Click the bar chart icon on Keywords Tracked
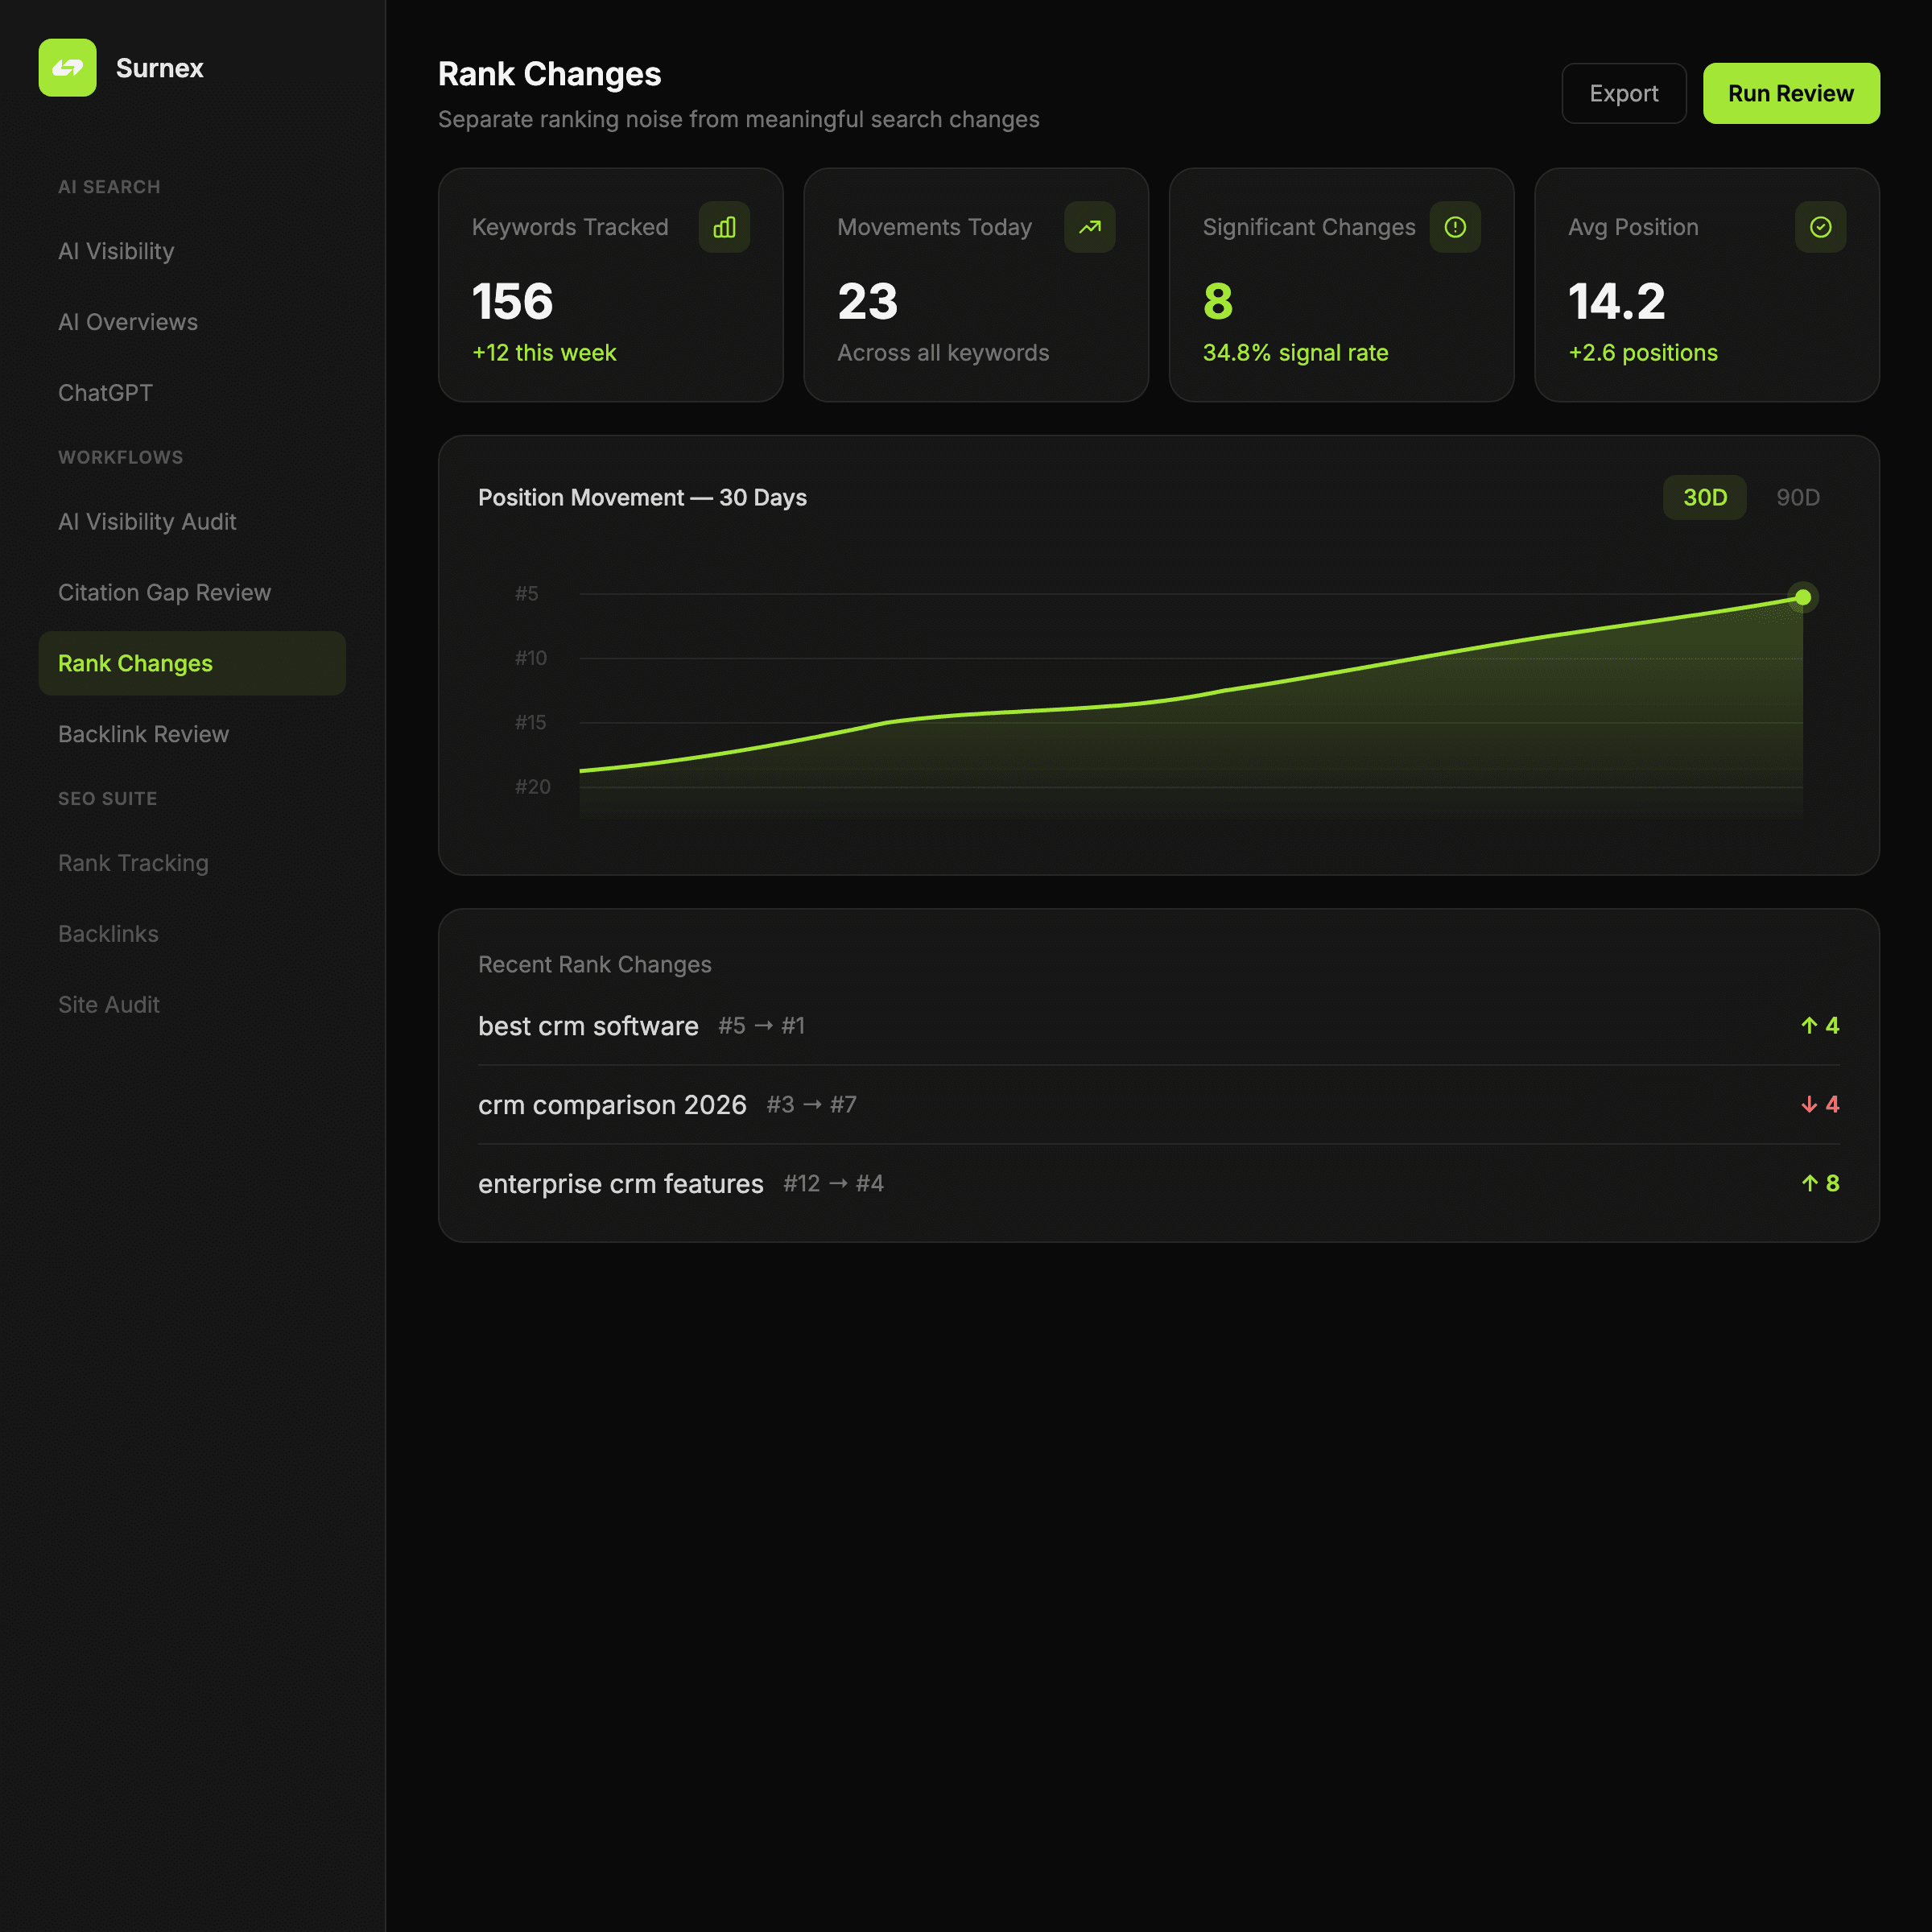Screen dimensions: 1932x1932 click(x=724, y=227)
